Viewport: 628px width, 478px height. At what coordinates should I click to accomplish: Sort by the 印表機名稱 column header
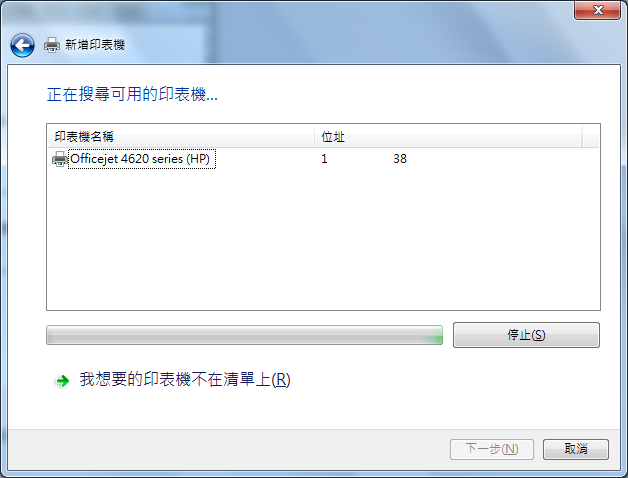[x=181, y=137]
